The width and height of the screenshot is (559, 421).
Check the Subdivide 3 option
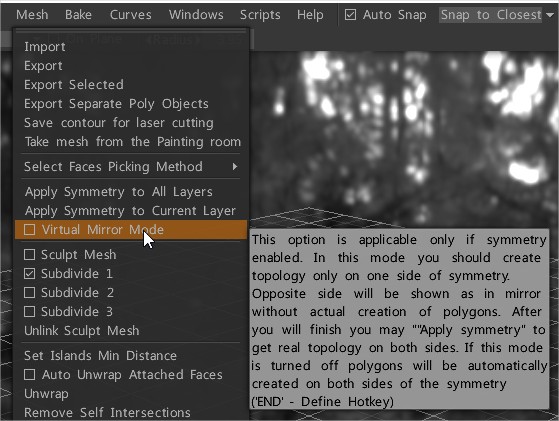tap(30, 312)
